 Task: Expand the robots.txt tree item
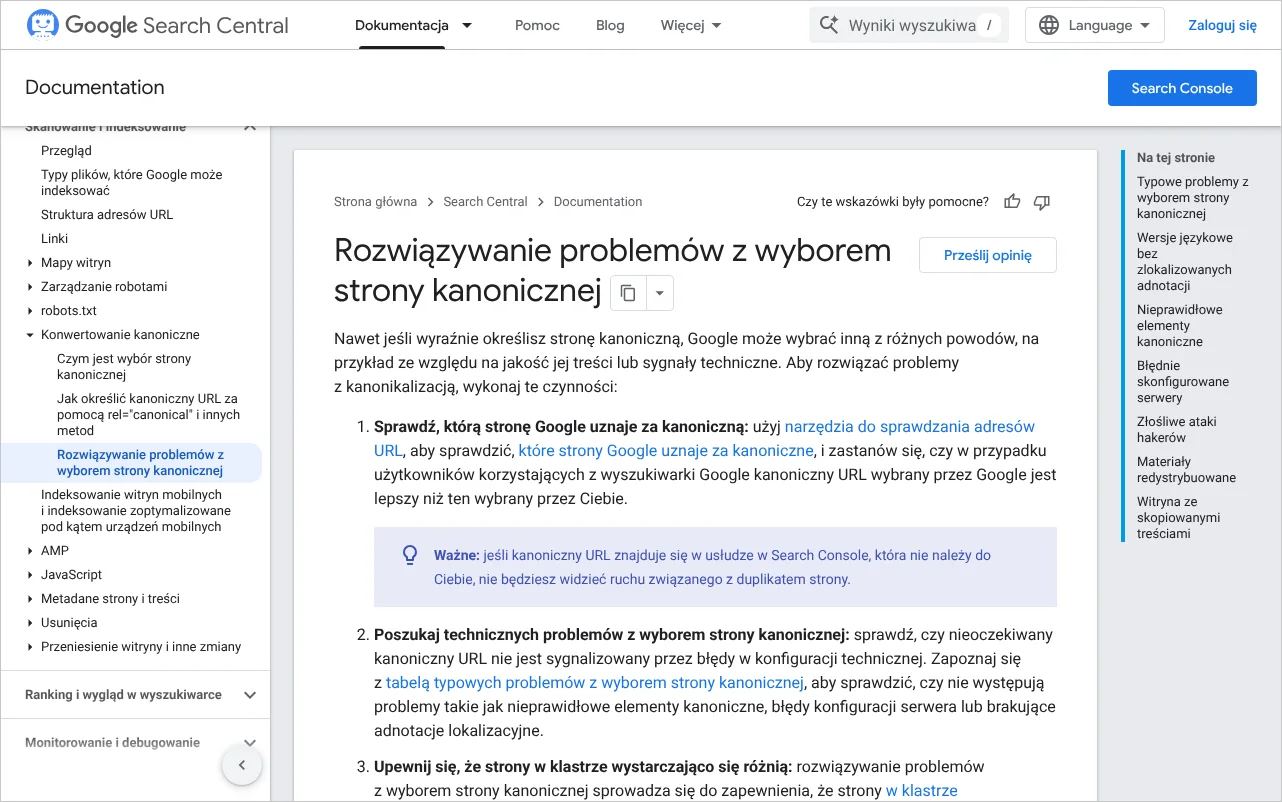click(x=30, y=311)
